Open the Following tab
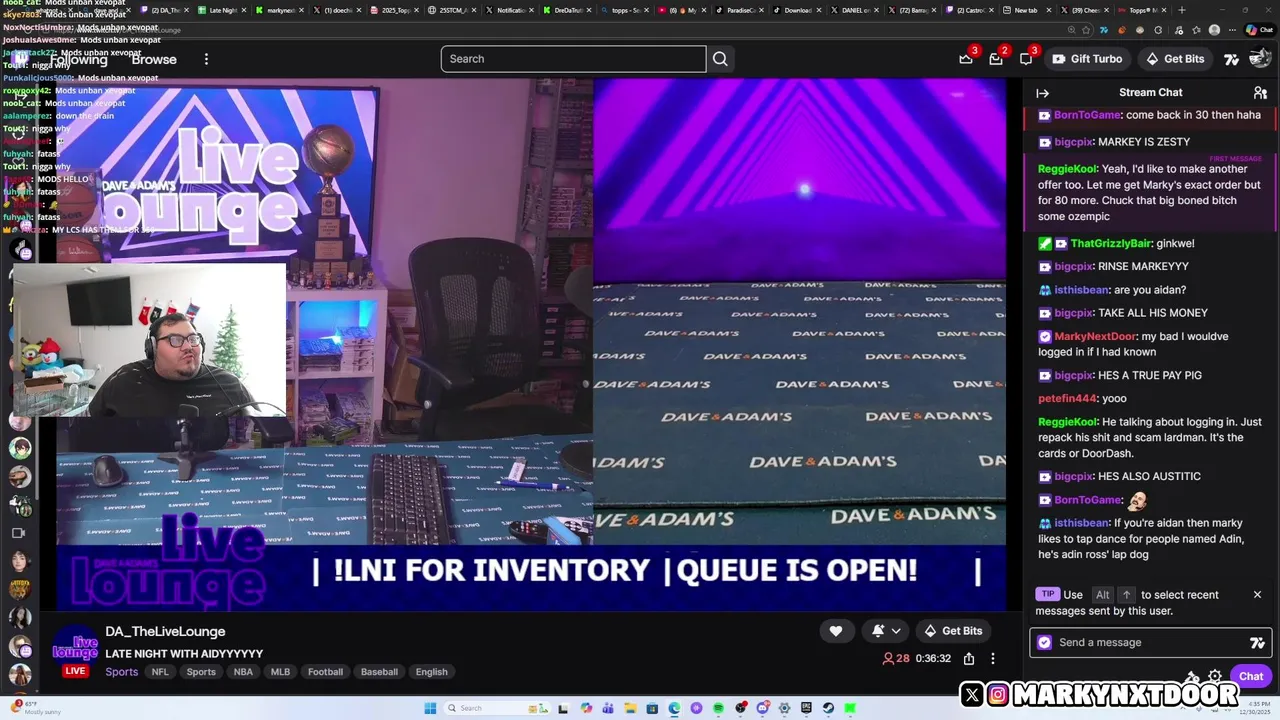 click(x=78, y=59)
